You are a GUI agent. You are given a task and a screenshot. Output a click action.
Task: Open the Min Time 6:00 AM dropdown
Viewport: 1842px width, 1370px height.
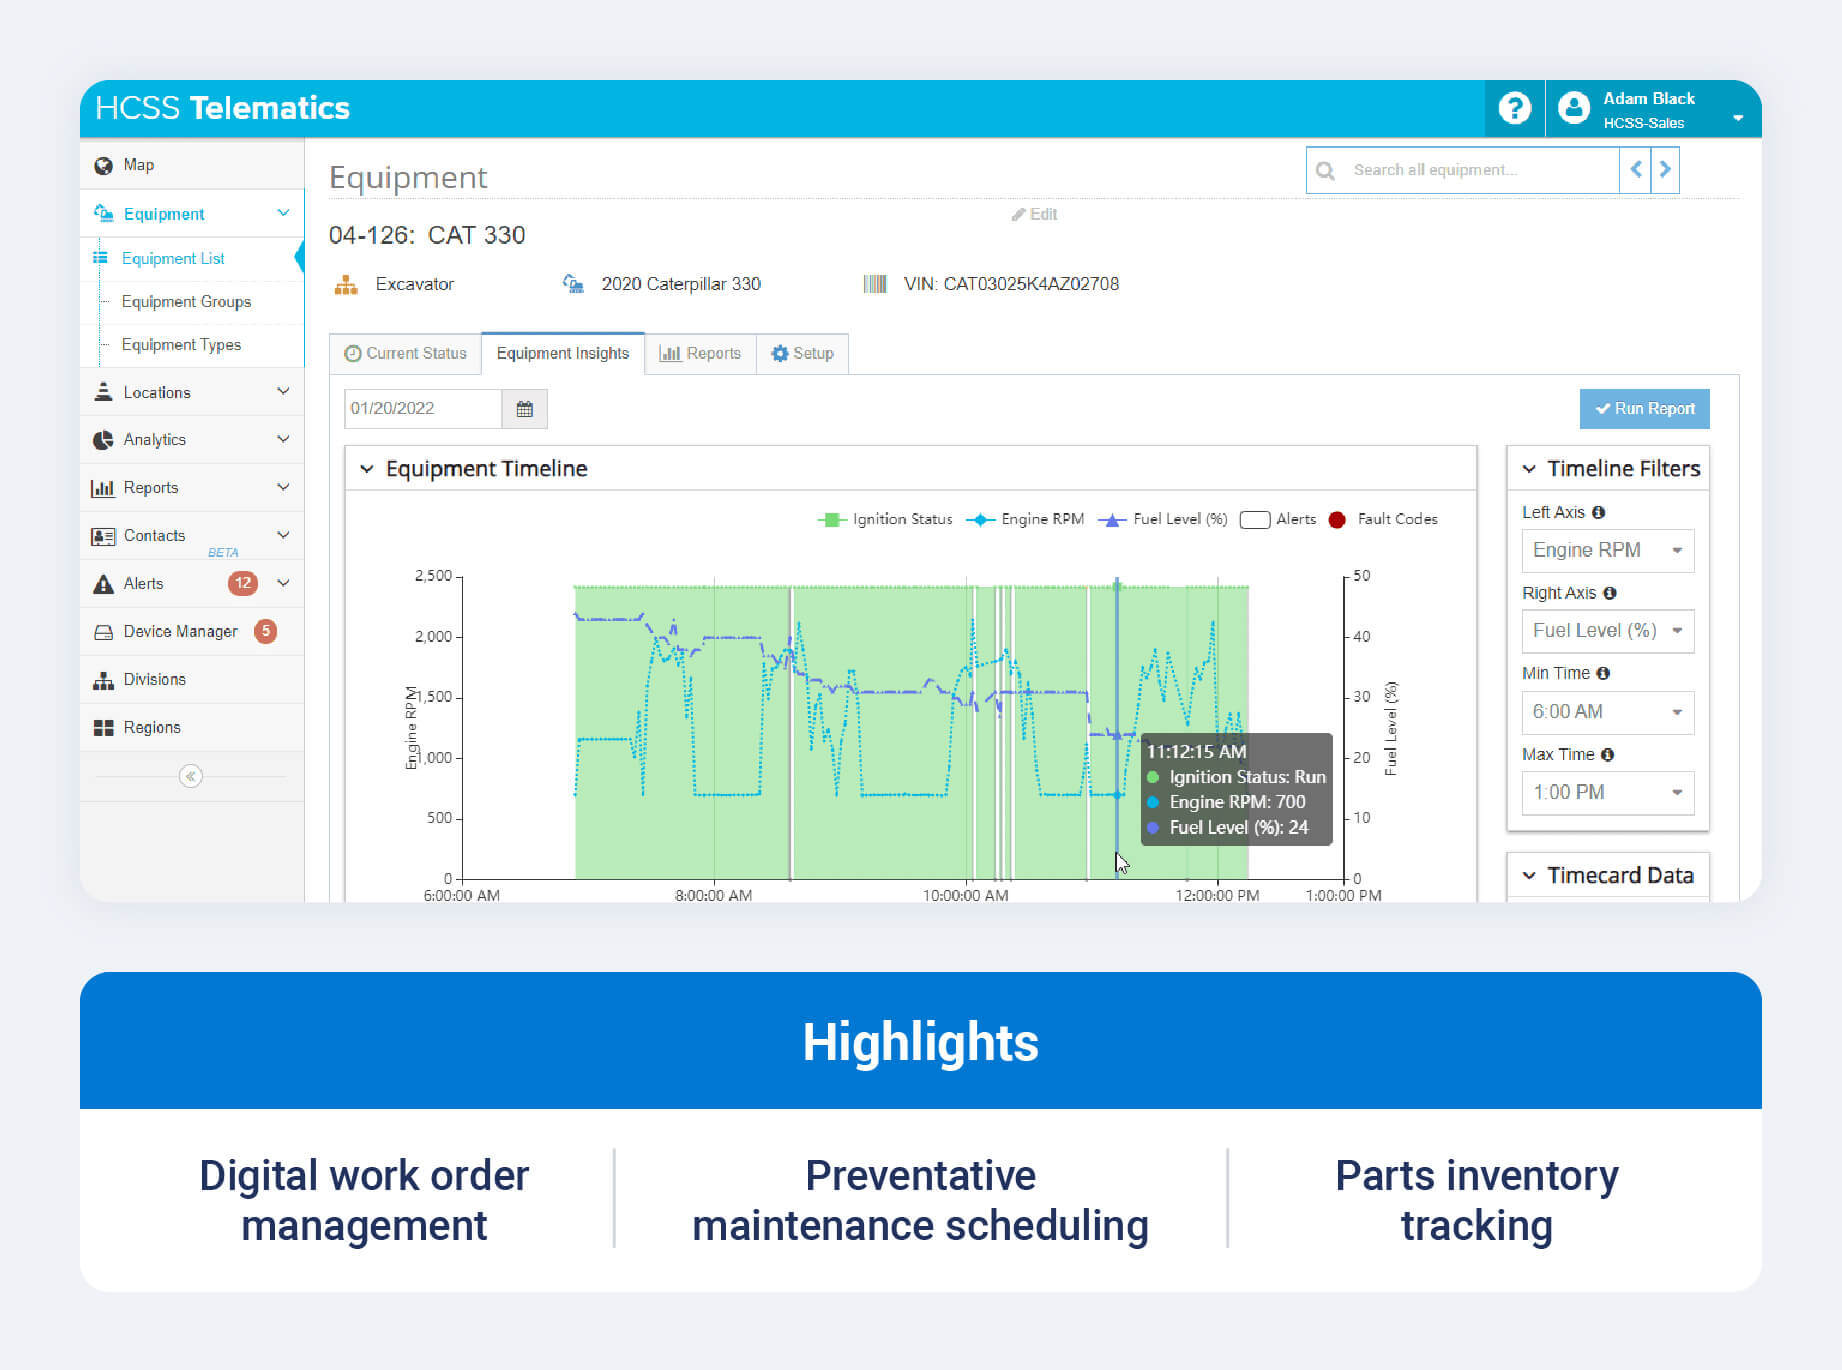[1608, 712]
